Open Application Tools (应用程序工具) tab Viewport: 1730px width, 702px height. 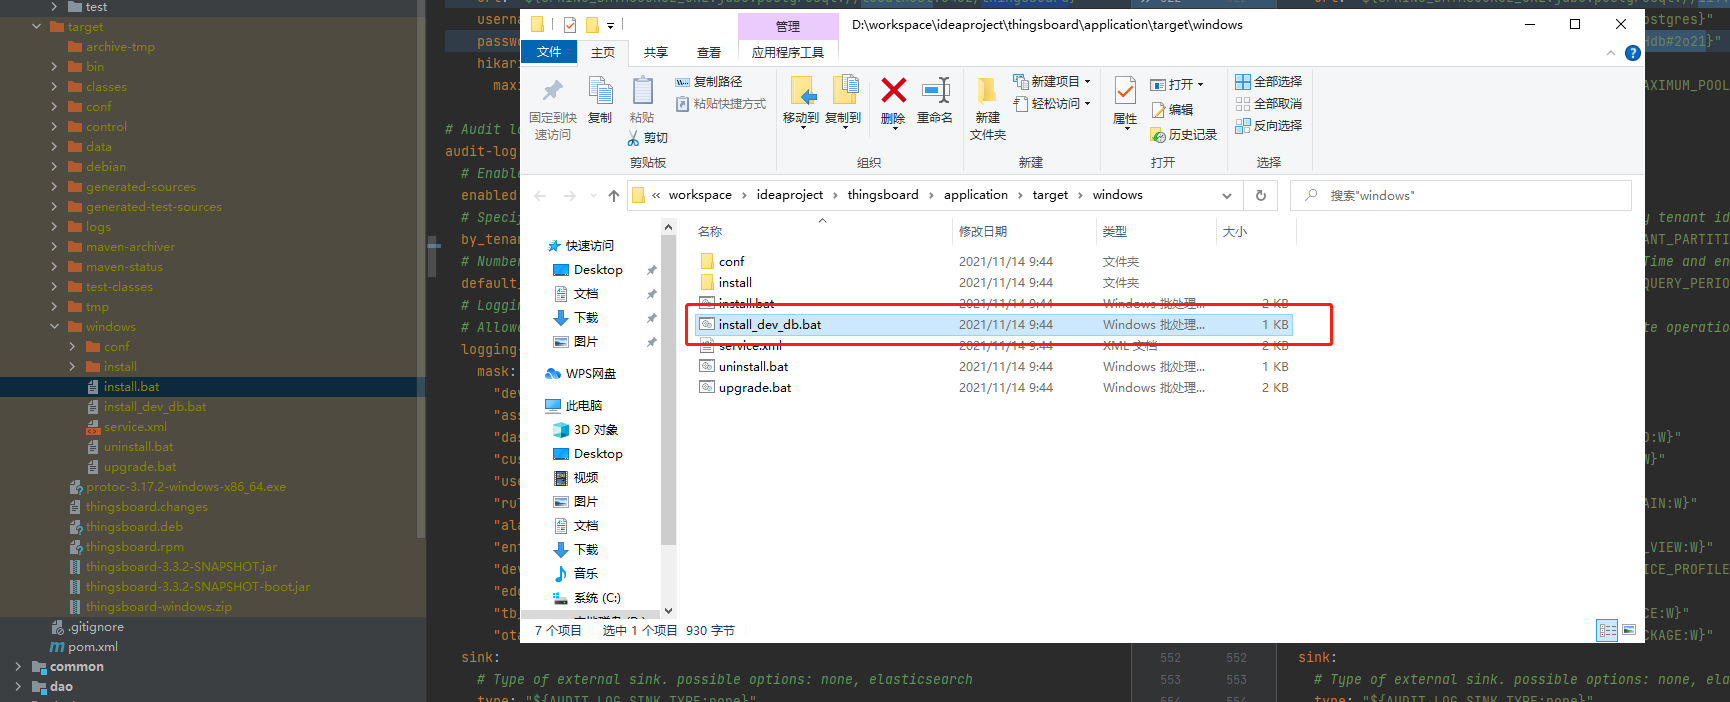(788, 53)
